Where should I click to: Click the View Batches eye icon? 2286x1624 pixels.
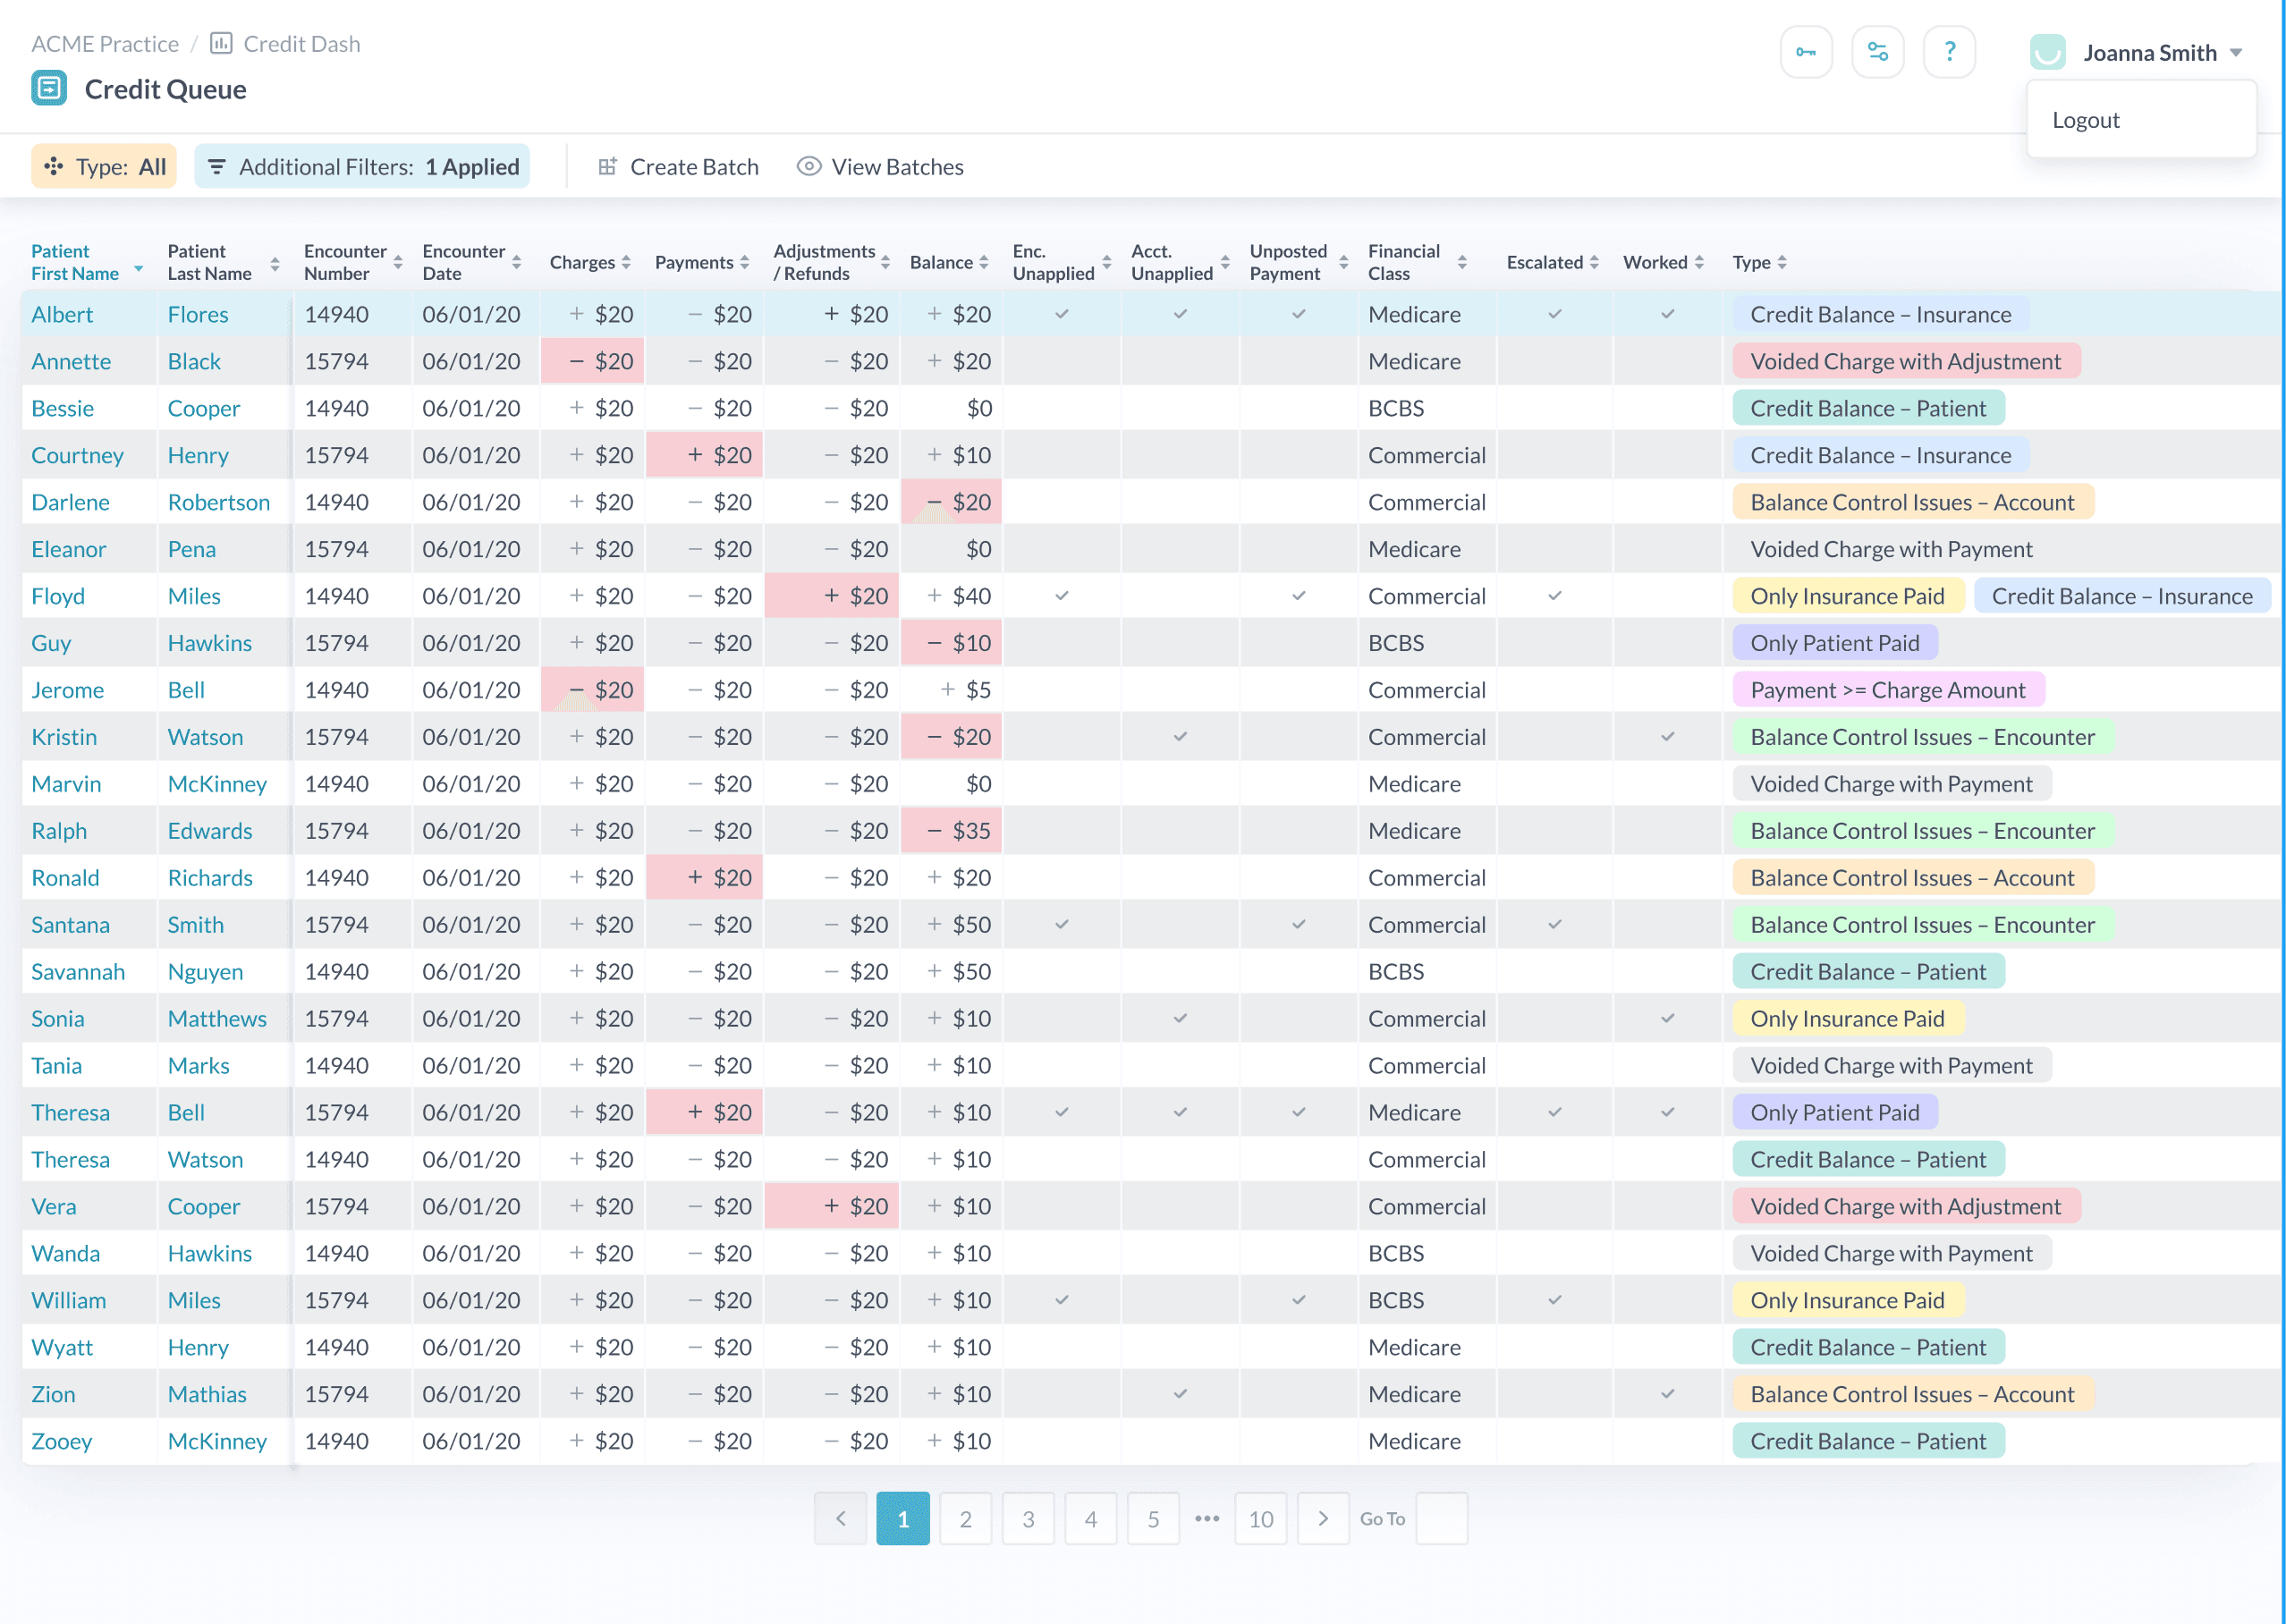coord(808,166)
